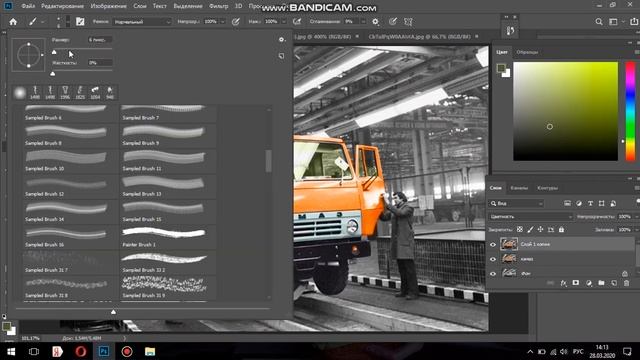Open the opacity slider dropdown arrow

[x=223, y=22]
